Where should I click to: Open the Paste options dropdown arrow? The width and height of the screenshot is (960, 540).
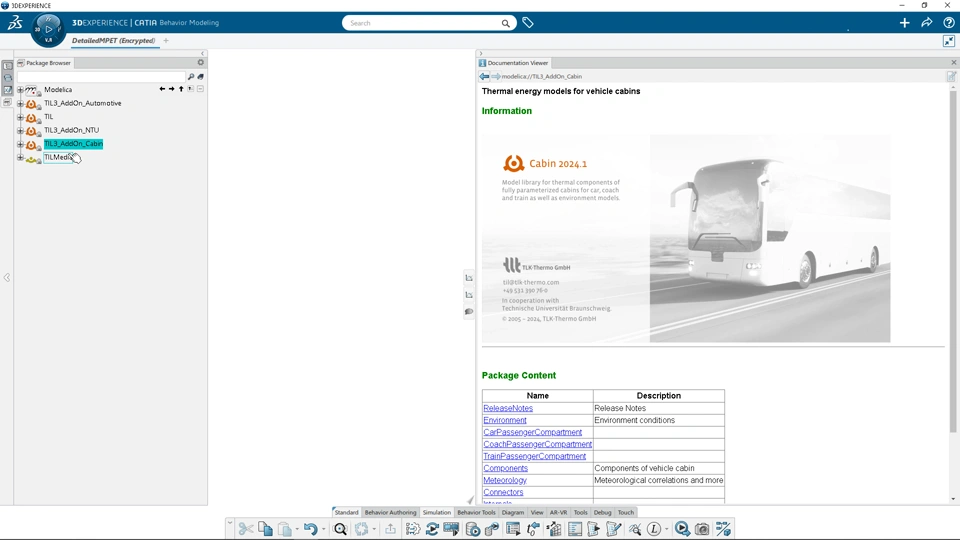pos(297,530)
